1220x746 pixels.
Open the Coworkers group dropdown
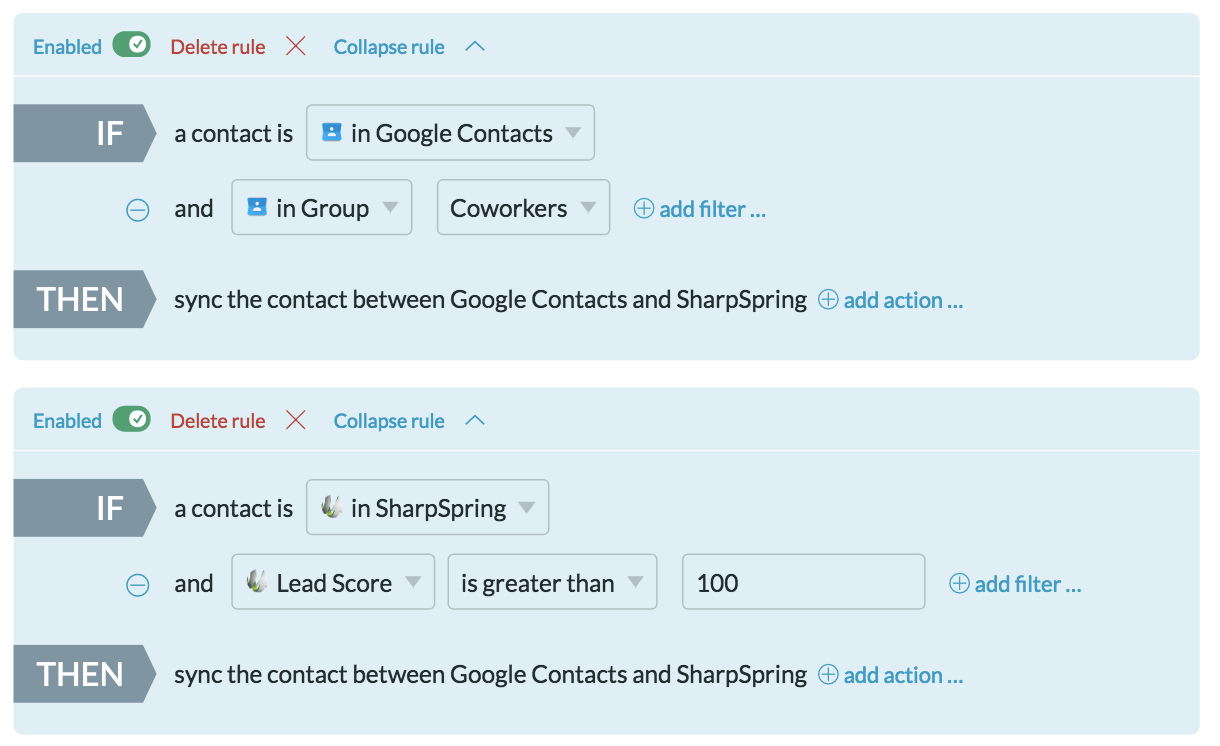[x=523, y=208]
